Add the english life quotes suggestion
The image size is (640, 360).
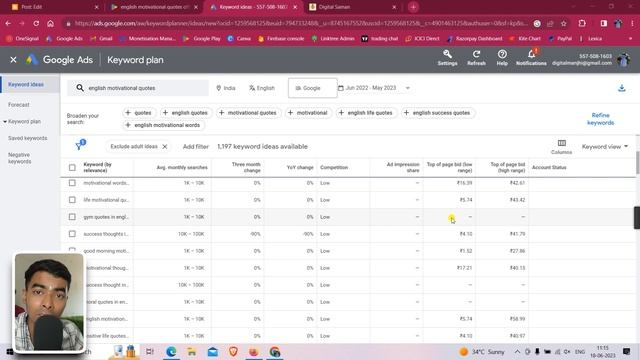pyautogui.click(x=366, y=113)
